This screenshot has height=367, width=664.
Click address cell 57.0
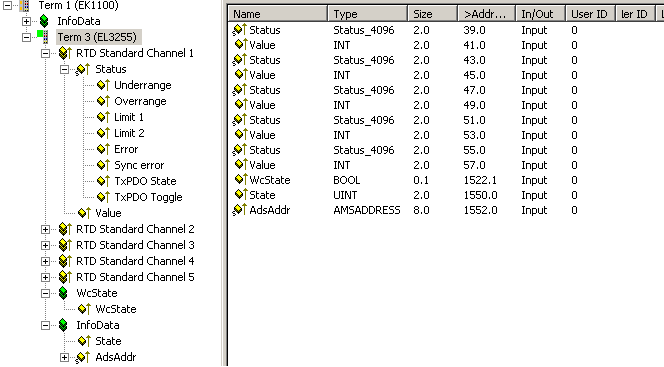click(x=474, y=165)
